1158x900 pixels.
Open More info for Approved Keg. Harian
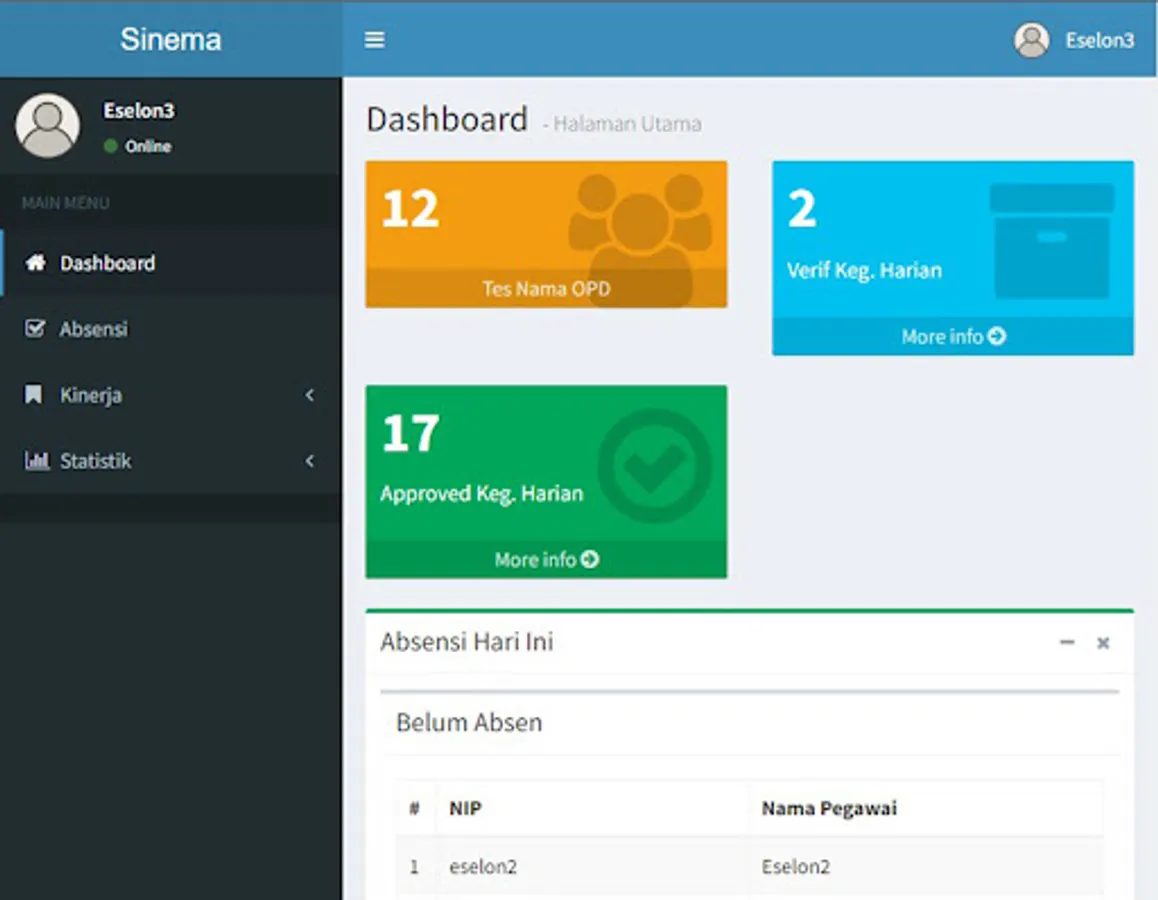pos(546,560)
